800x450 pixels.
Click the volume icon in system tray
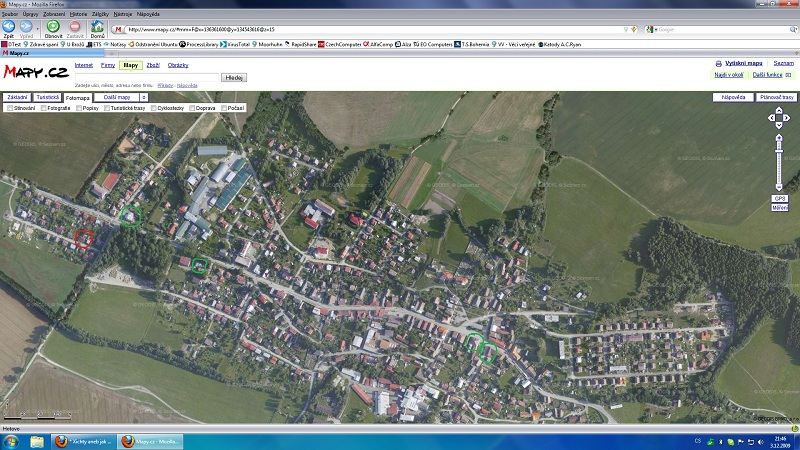[x=761, y=442]
